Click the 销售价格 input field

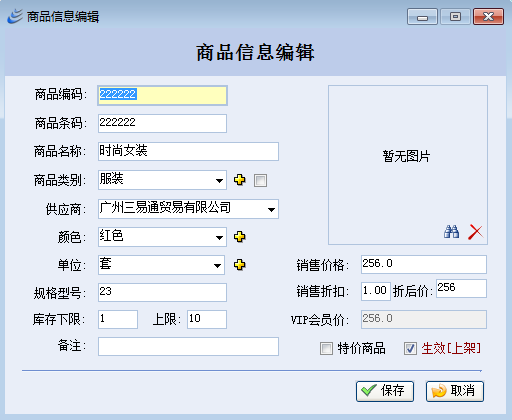424,264
